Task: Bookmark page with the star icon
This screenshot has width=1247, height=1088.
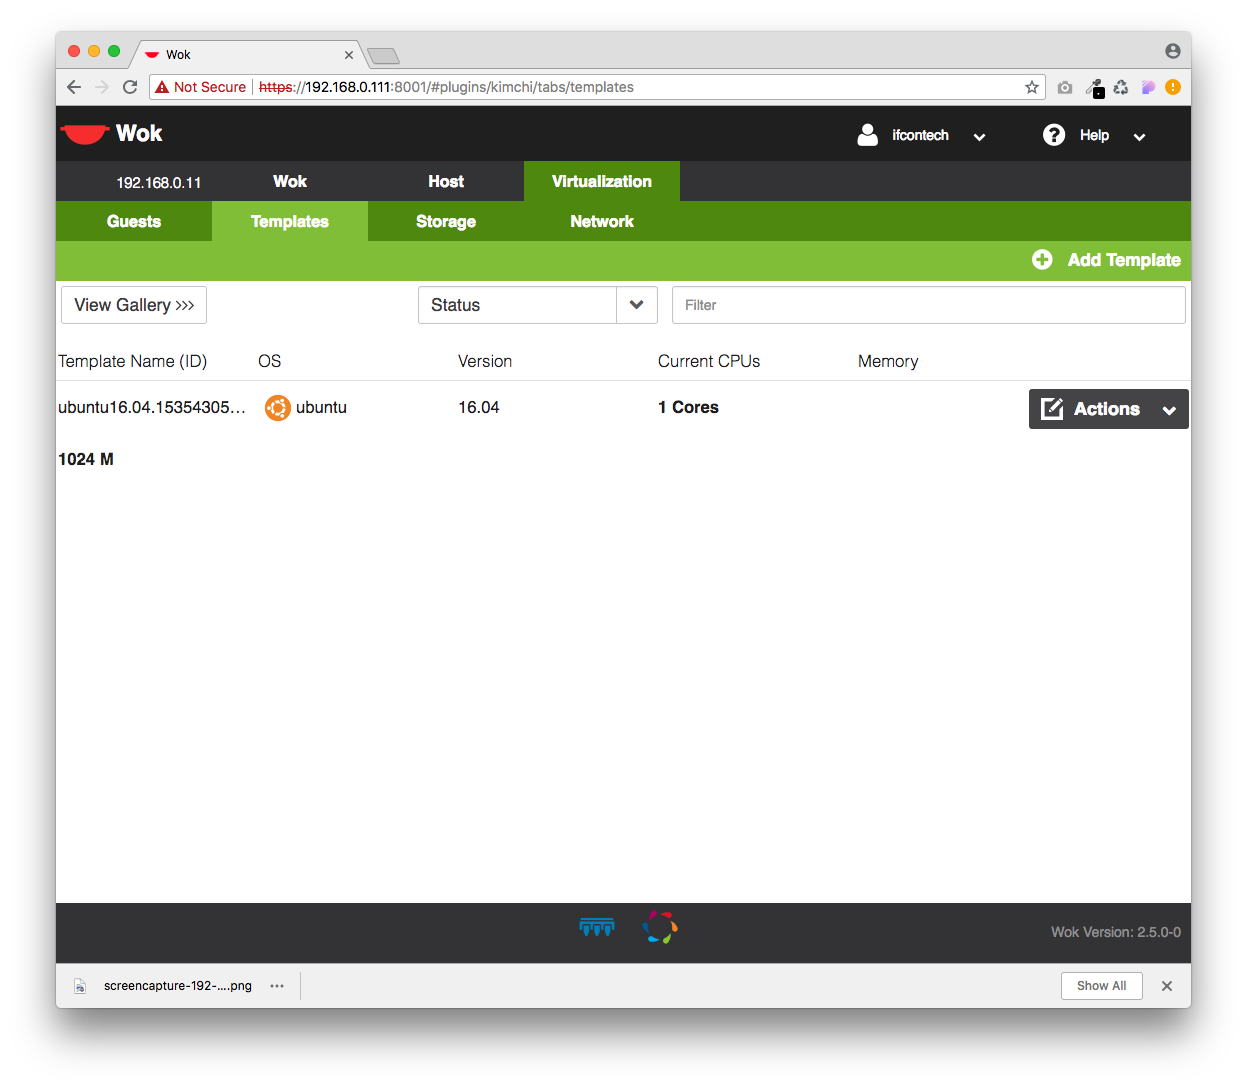Action: [1032, 87]
